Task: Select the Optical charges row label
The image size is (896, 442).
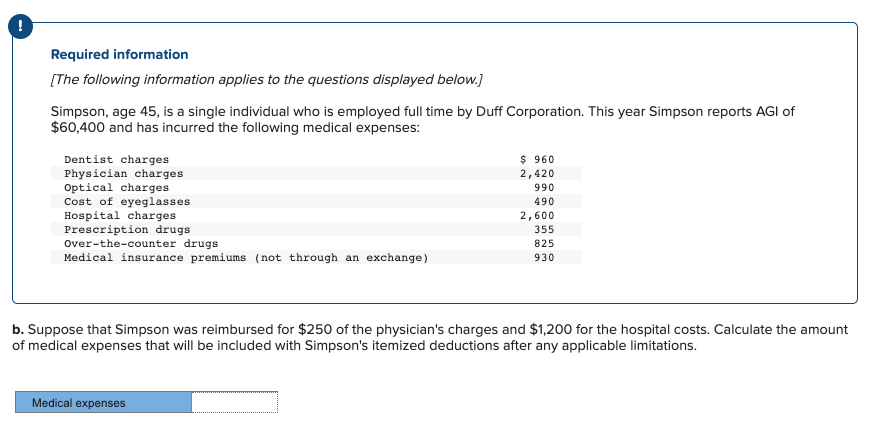Action: coord(116,188)
